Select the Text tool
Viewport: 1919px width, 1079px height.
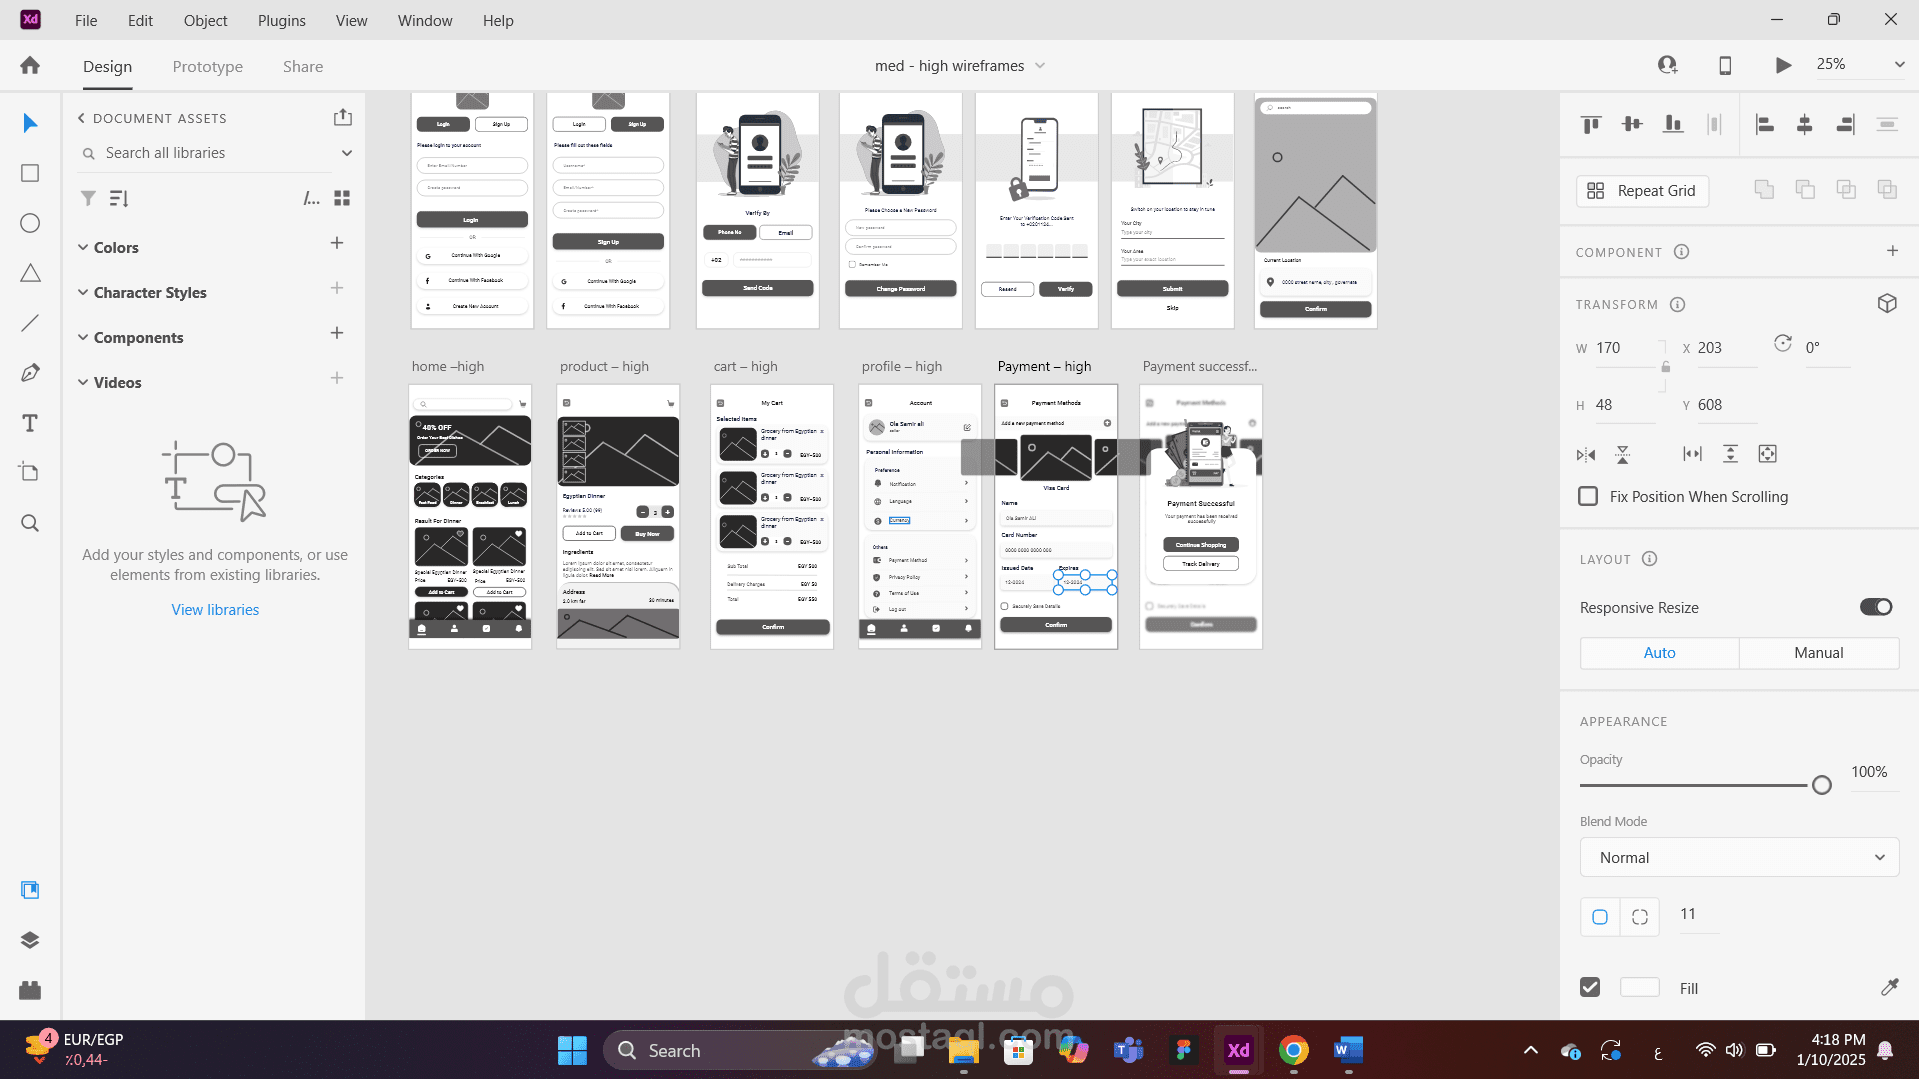pos(30,423)
